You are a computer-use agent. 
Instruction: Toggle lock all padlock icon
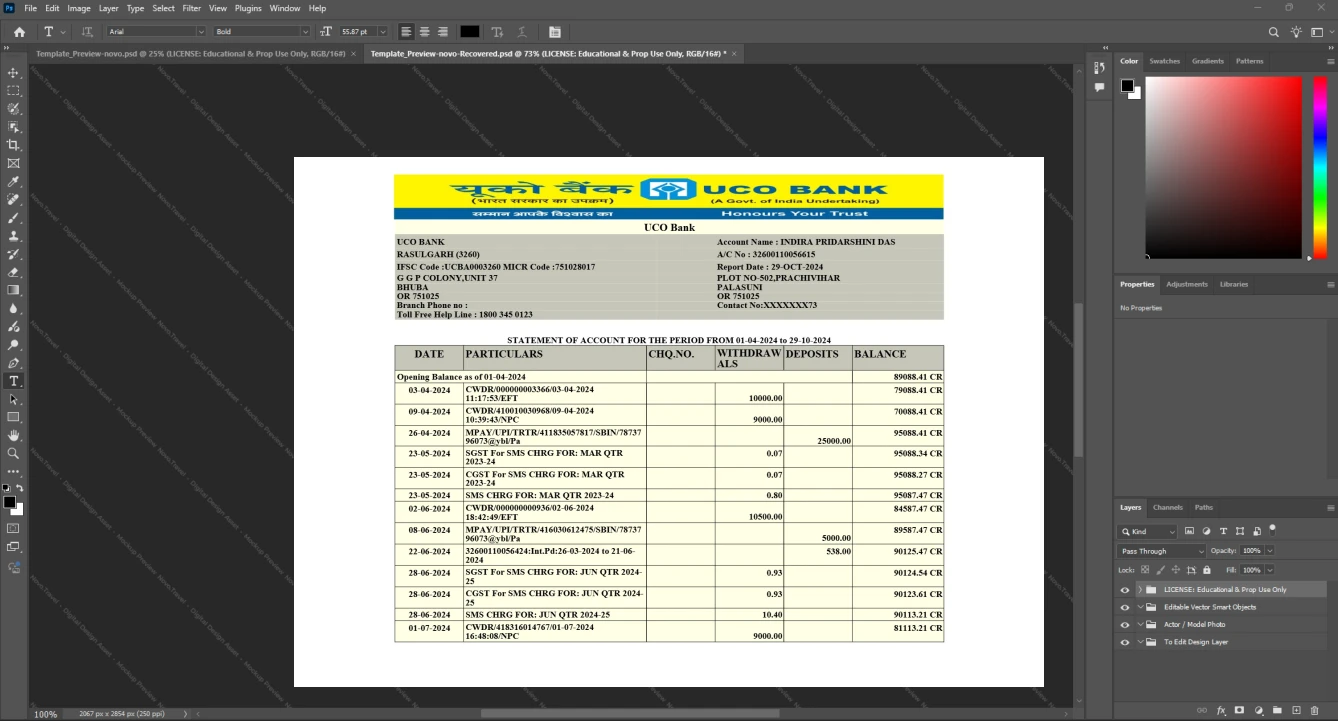click(1208, 570)
